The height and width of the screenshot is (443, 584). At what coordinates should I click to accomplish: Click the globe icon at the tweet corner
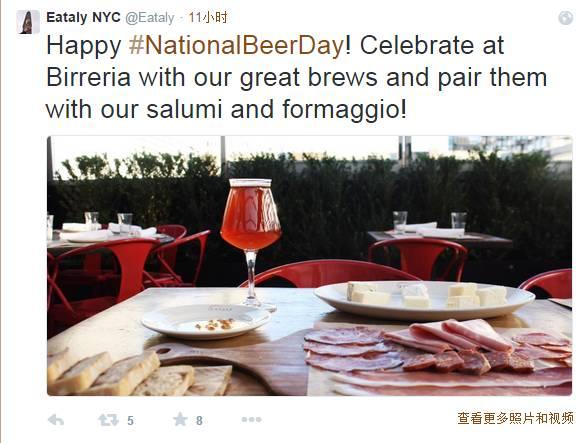click(566, 18)
